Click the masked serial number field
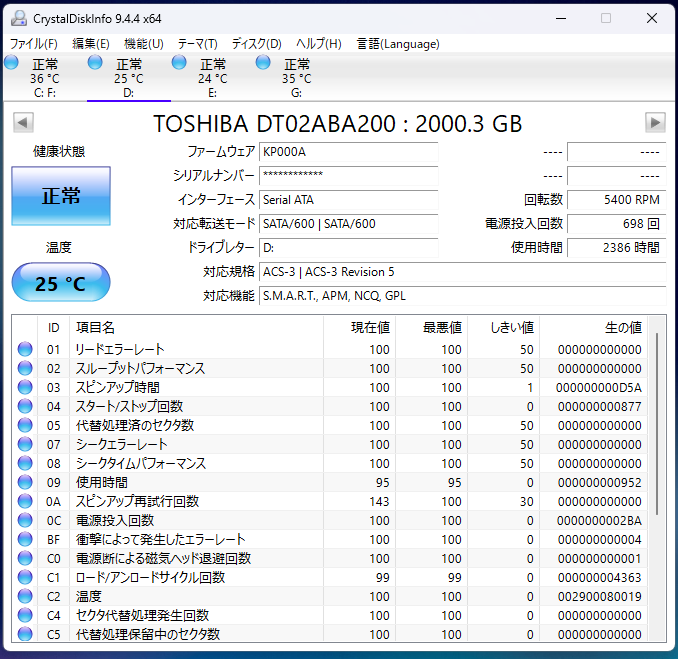The image size is (678, 659). [349, 176]
